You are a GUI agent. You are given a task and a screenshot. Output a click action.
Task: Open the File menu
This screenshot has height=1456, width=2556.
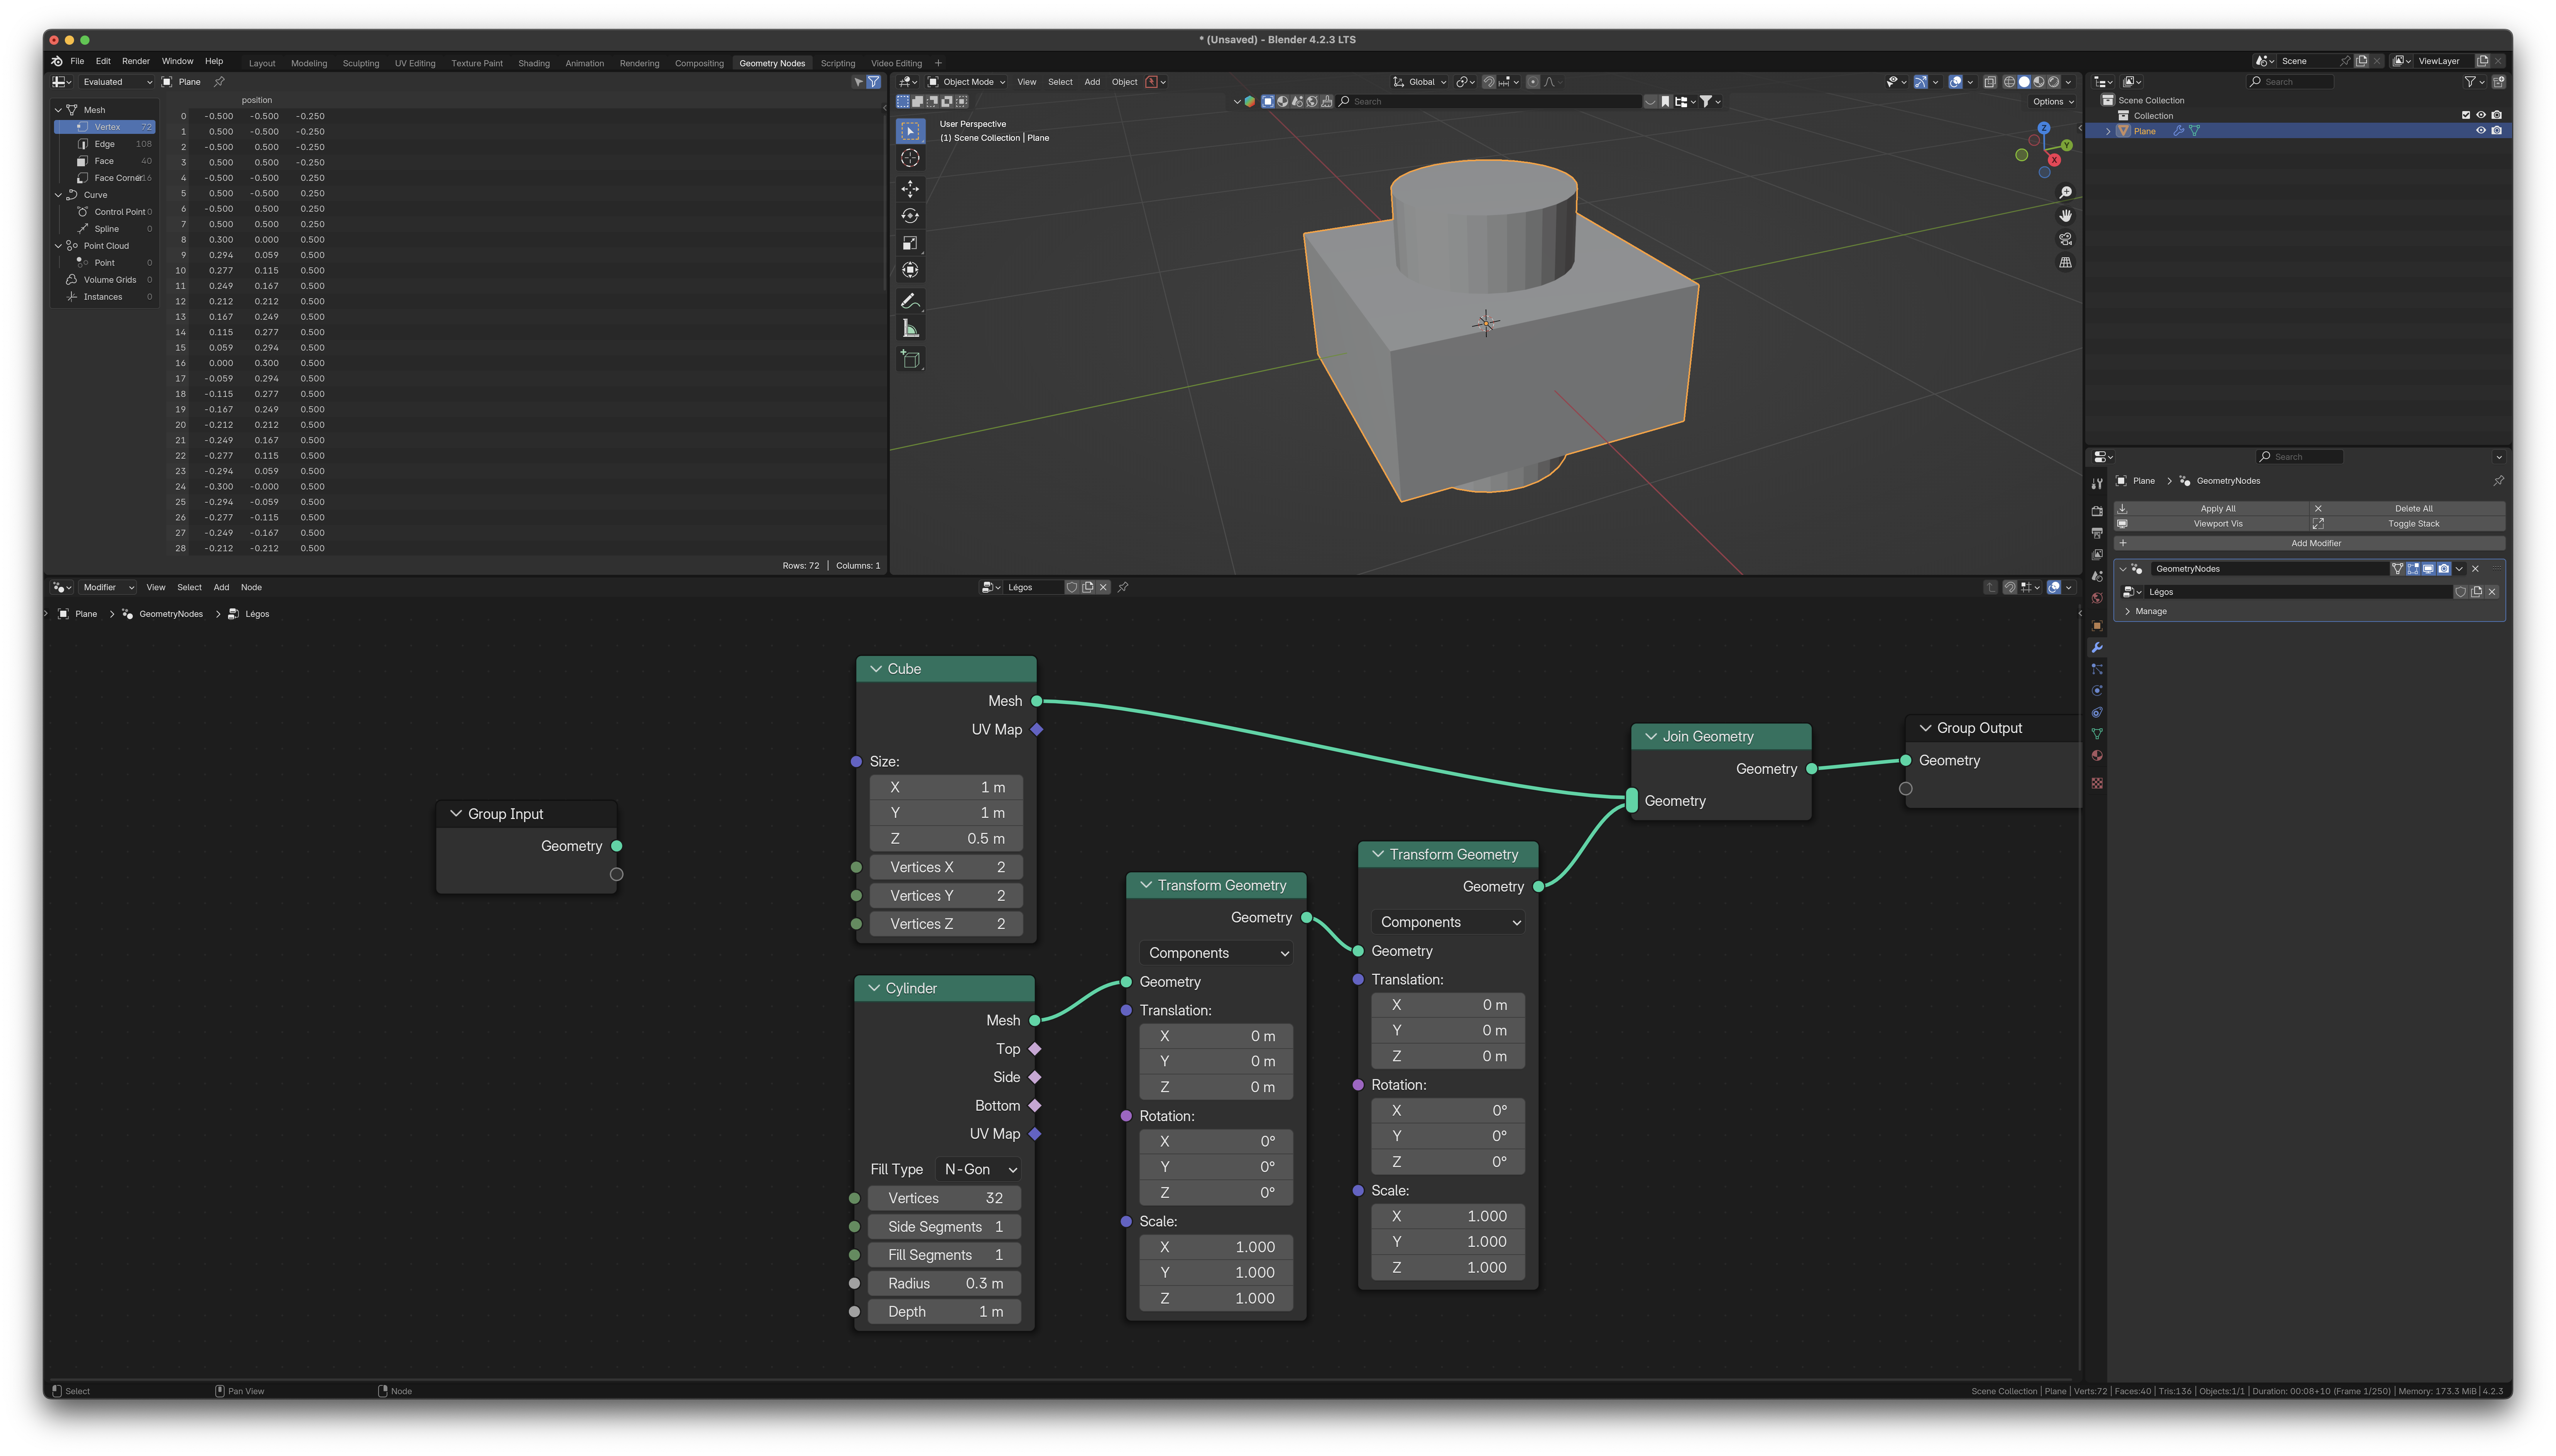click(77, 61)
